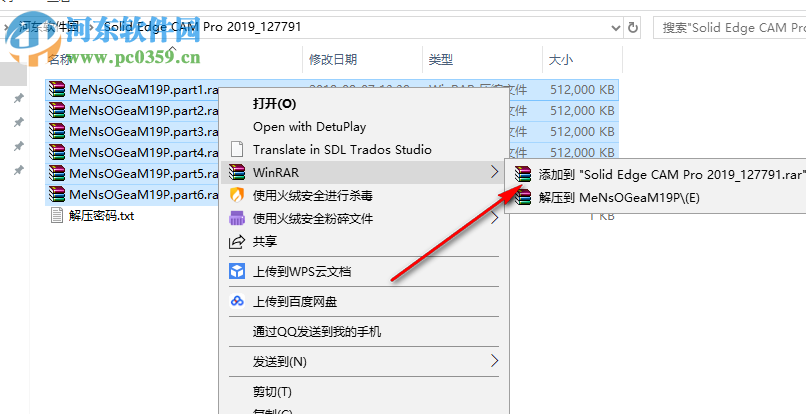Viewport: 806px width, 414px height.
Task: Click WinRAR icon in context menu
Action: pyautogui.click(x=237, y=172)
